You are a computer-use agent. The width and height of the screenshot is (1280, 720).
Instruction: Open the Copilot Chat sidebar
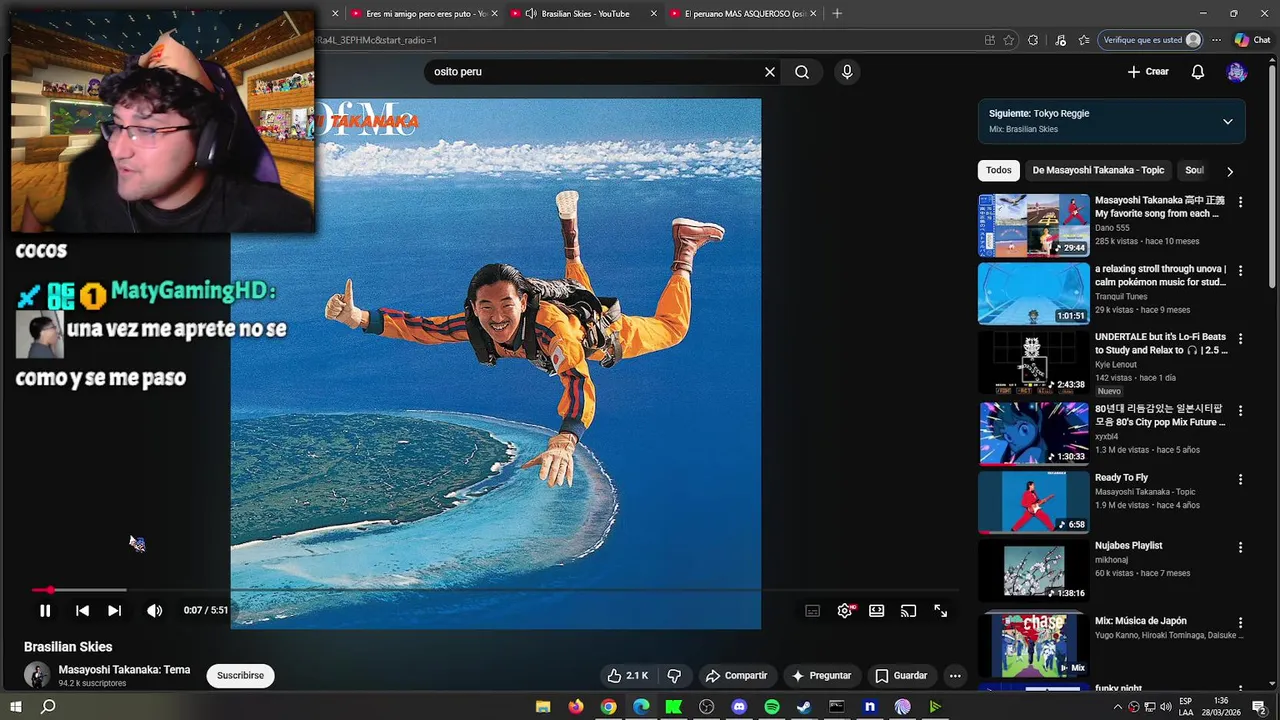(x=1253, y=40)
